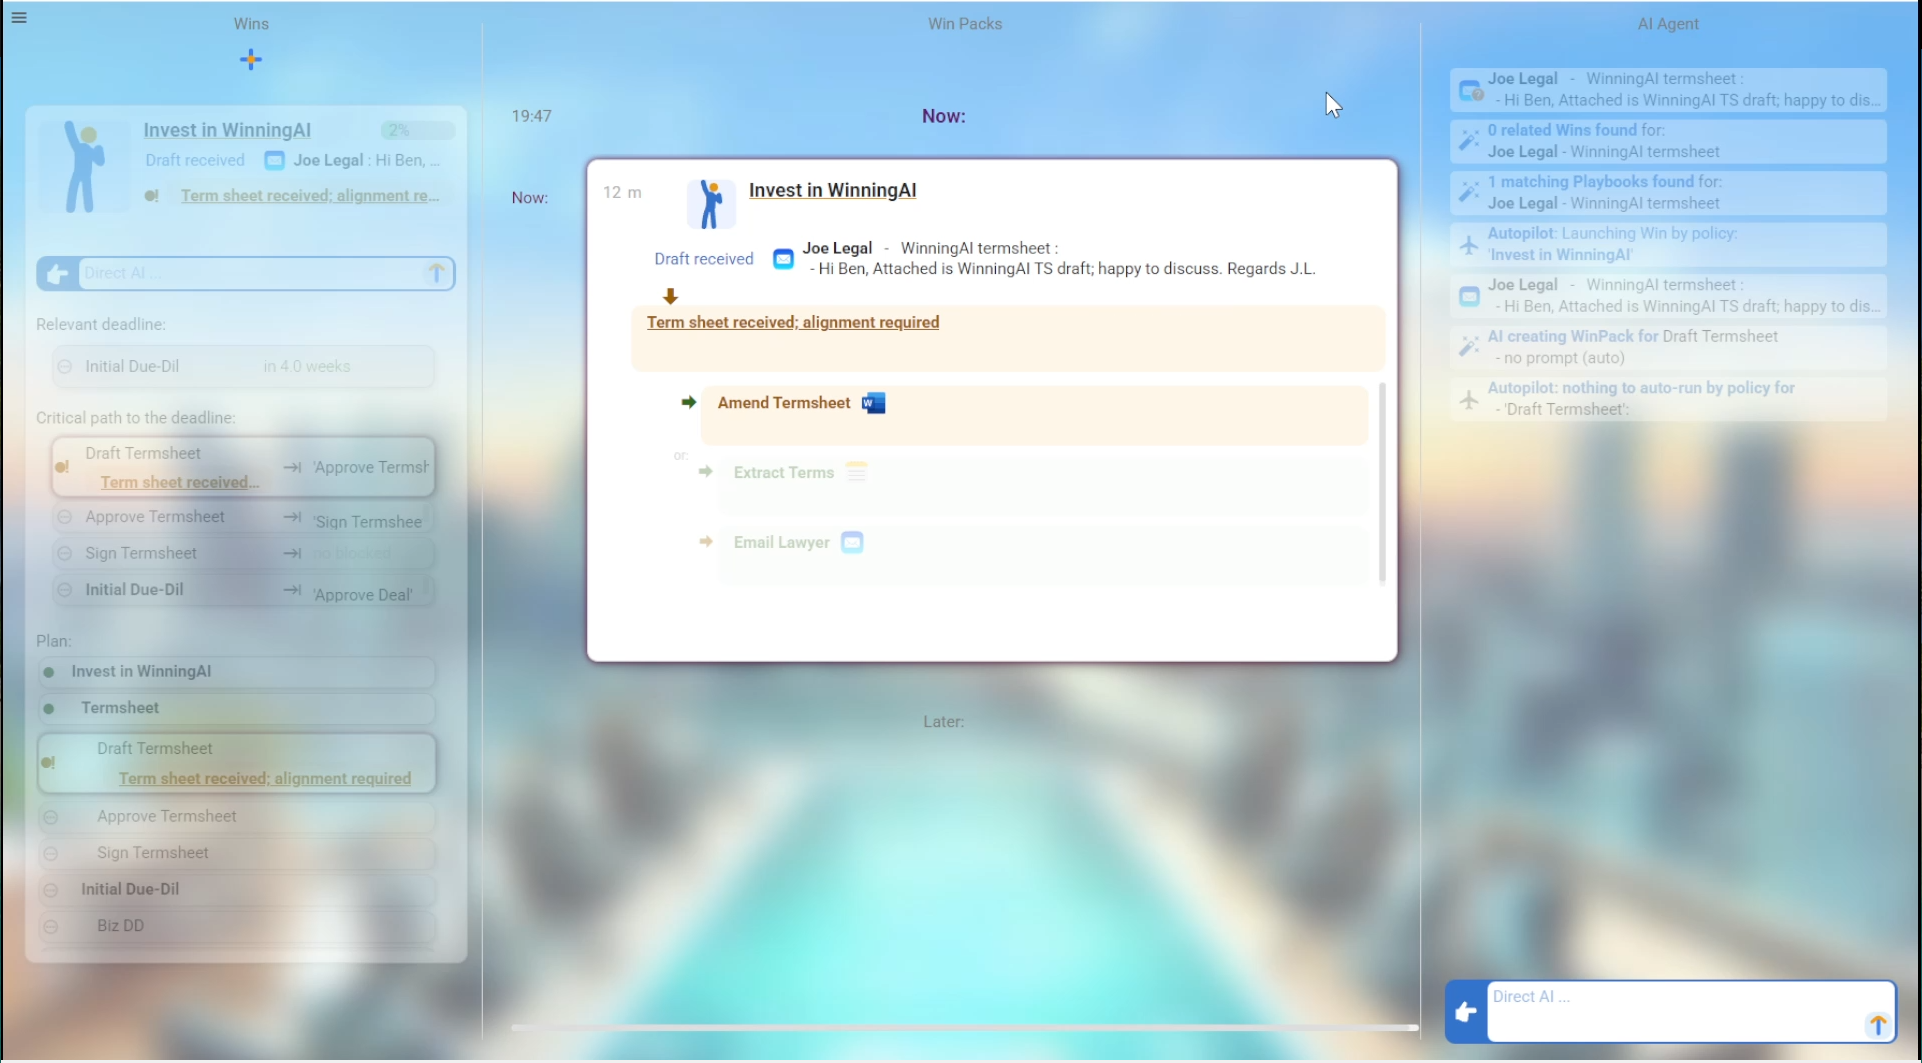Select the AI Agent column header
1922x1063 pixels.
point(1667,24)
